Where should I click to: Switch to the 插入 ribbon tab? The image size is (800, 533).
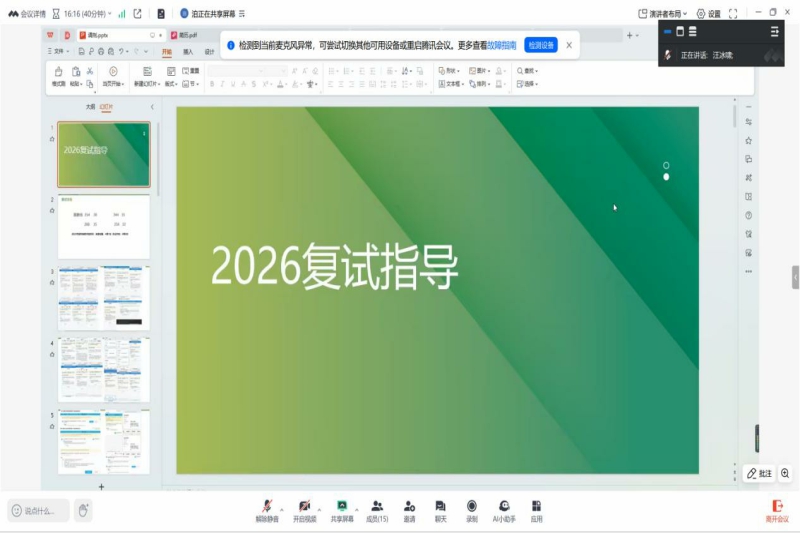(x=188, y=51)
